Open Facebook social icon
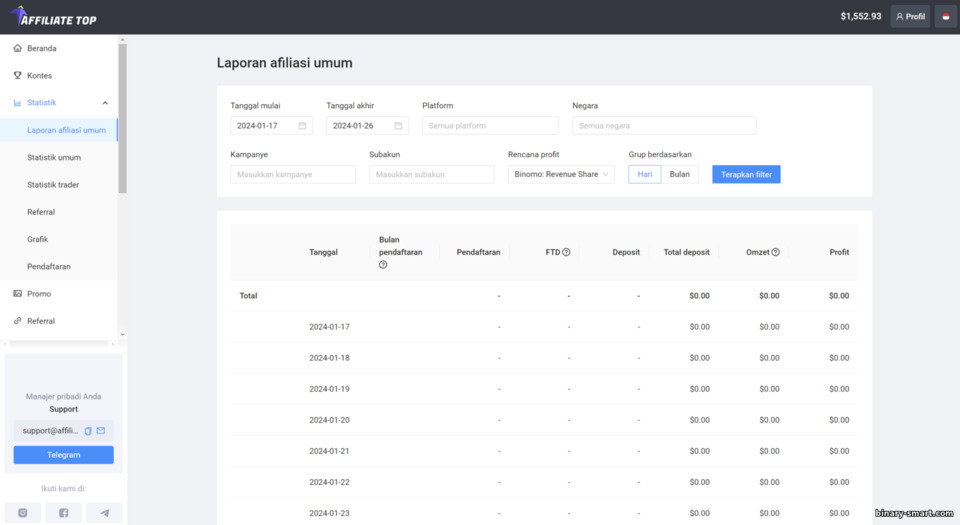The height and width of the screenshot is (525, 960). point(64,513)
